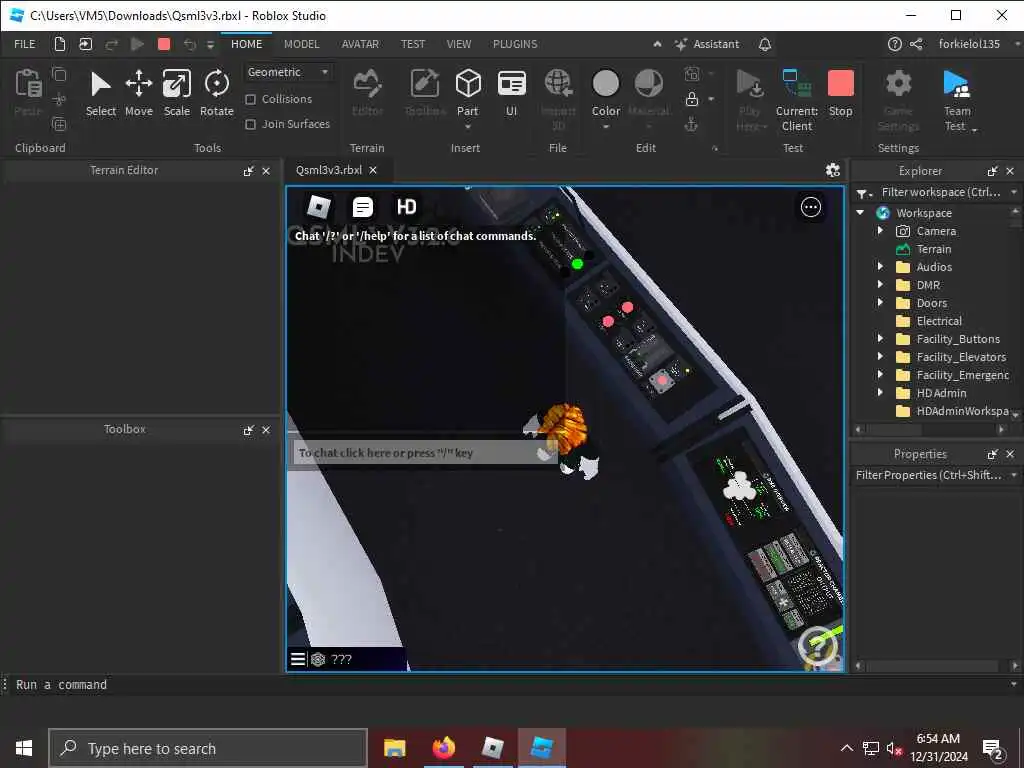Click the in-game chat input box
Image resolution: width=1024 pixels, height=768 pixels.
(423, 453)
